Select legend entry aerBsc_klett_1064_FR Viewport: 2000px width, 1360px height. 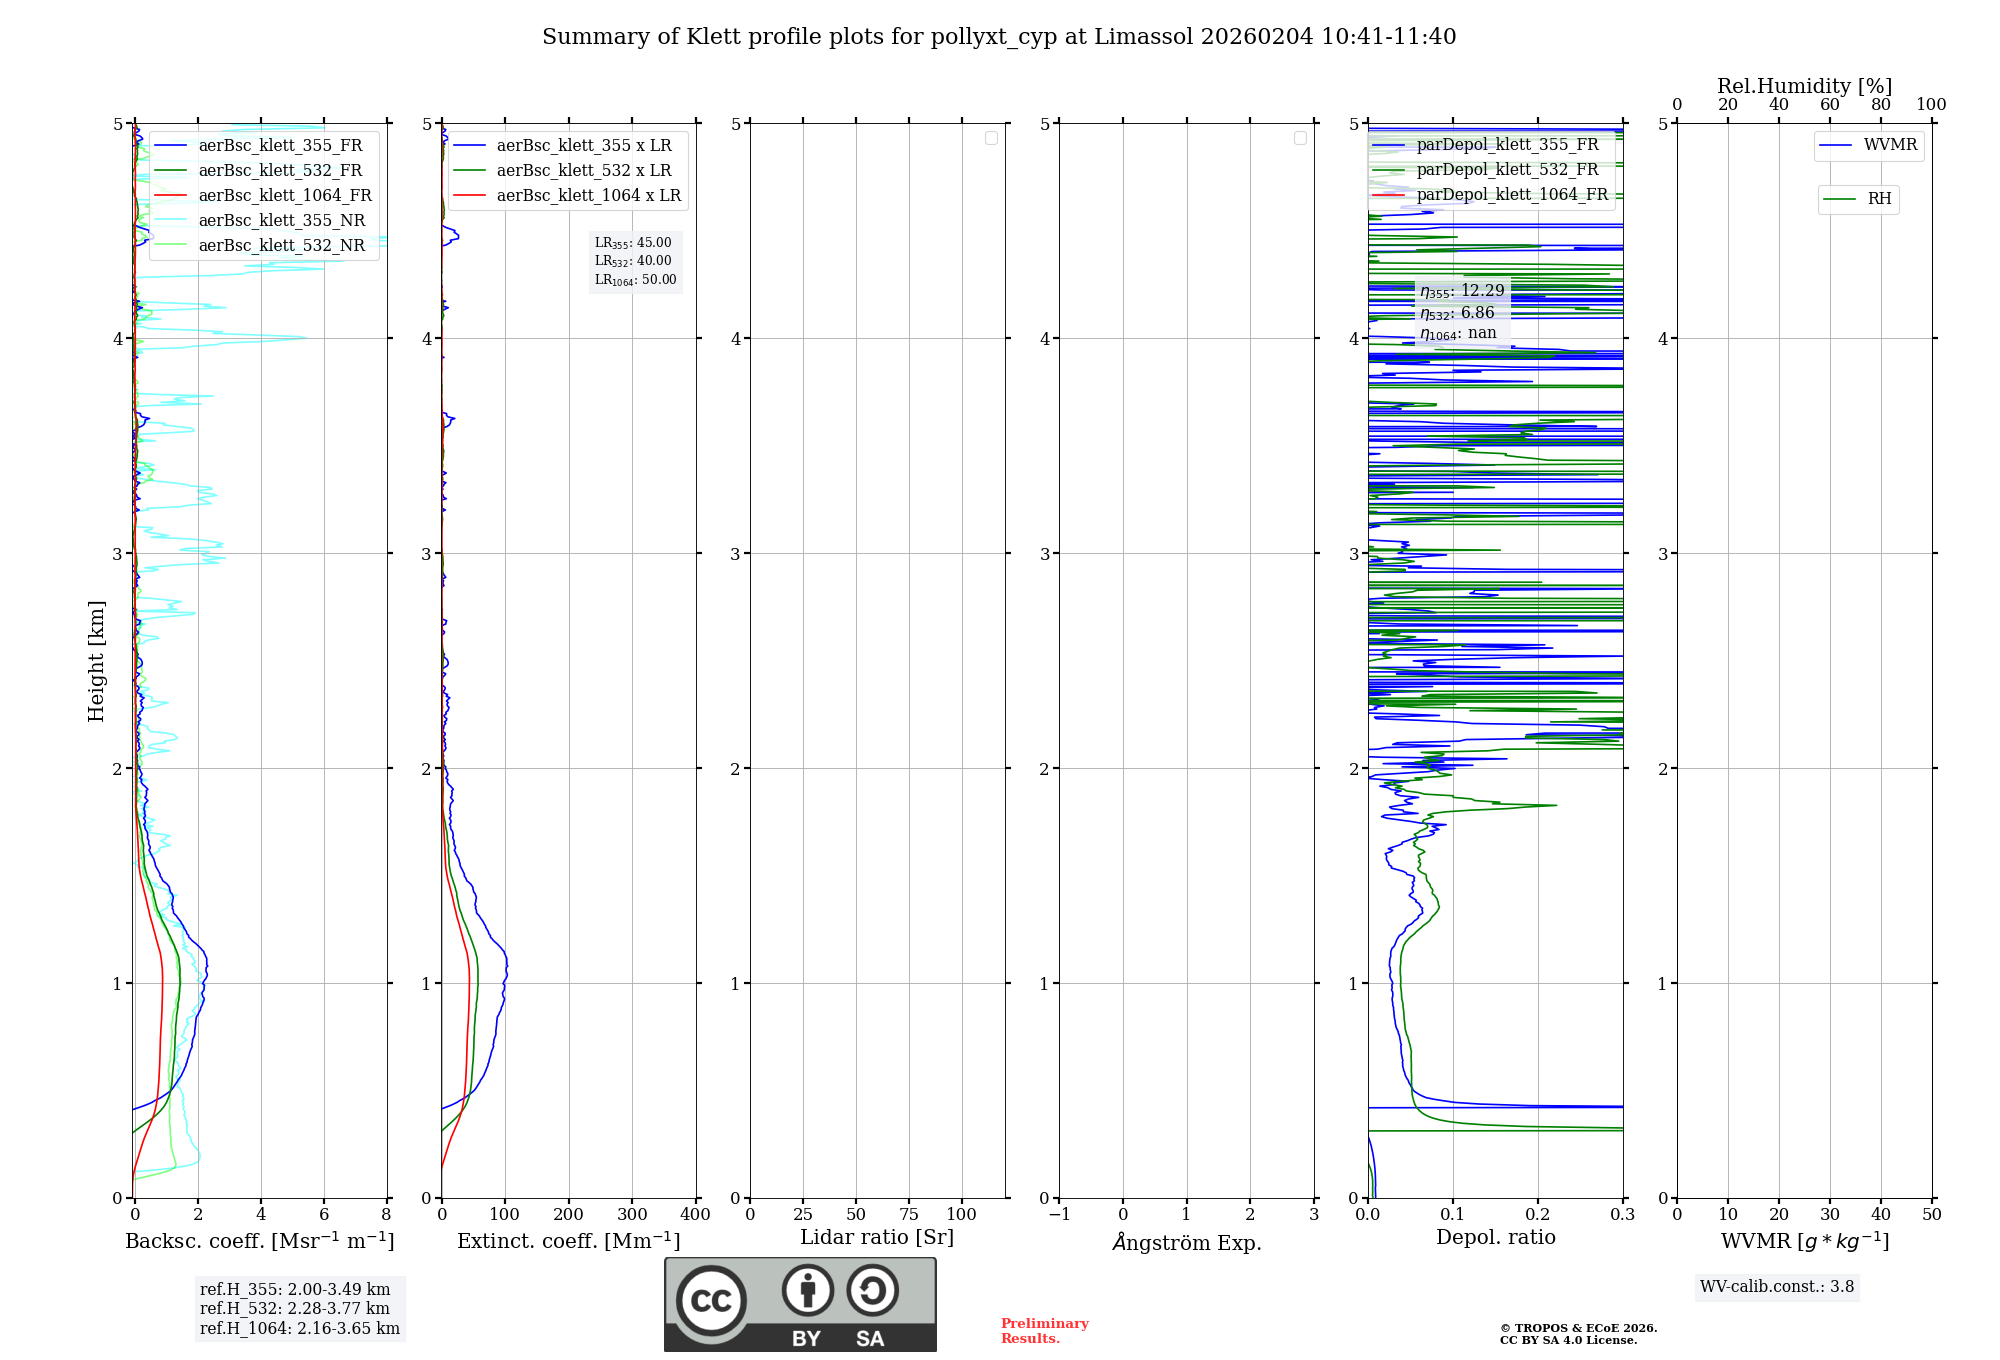[x=264, y=195]
